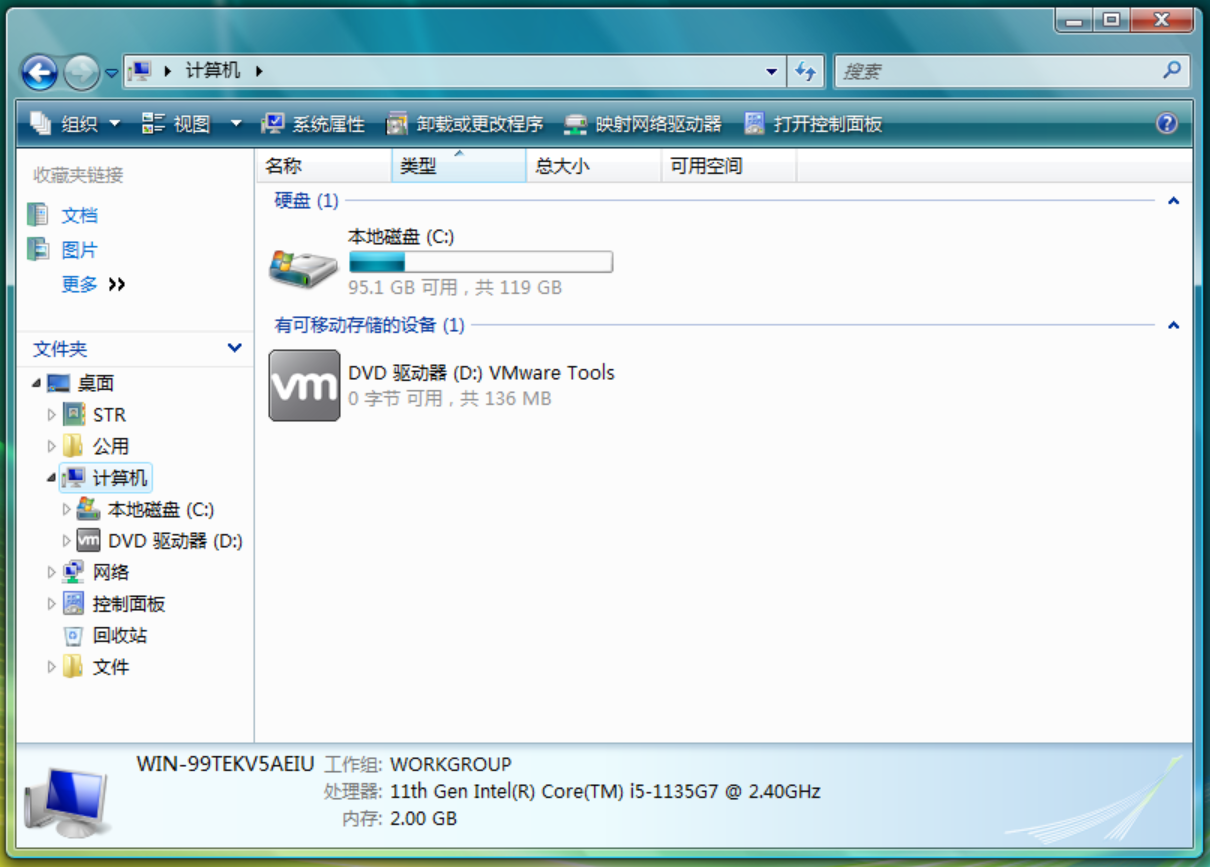Click the refresh icon beside address bar
The height and width of the screenshot is (867, 1210).
coord(805,72)
